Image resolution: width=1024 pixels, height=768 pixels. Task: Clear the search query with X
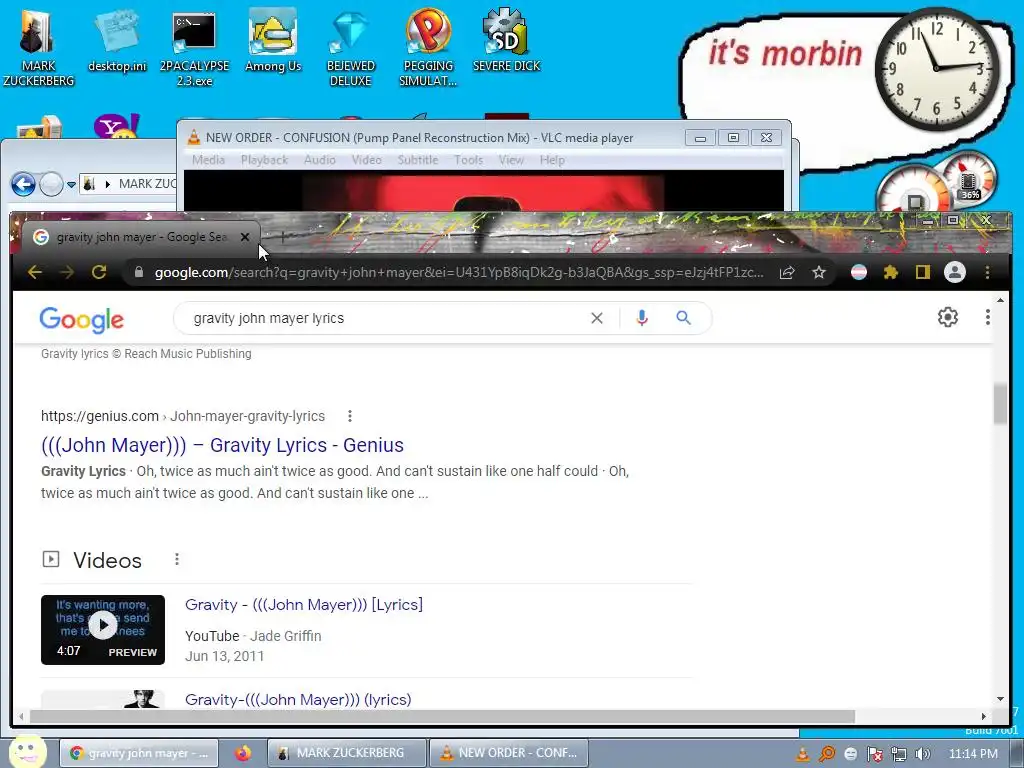point(597,318)
